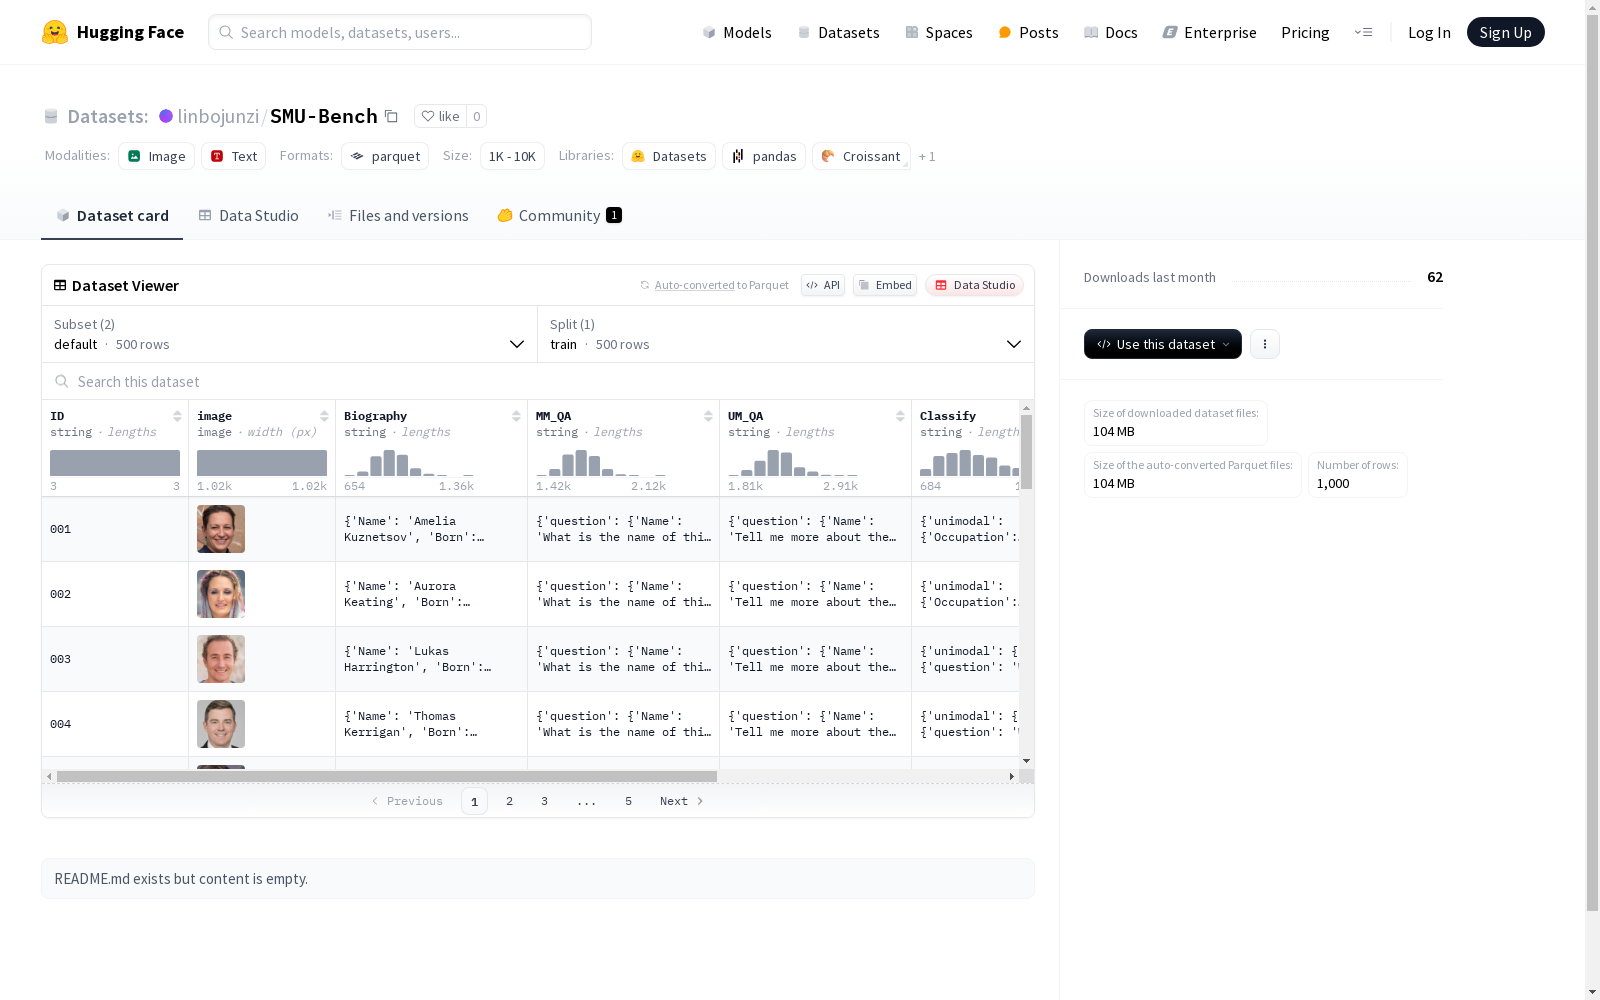
Task: Like the SMU-Bench dataset
Action: 440,116
